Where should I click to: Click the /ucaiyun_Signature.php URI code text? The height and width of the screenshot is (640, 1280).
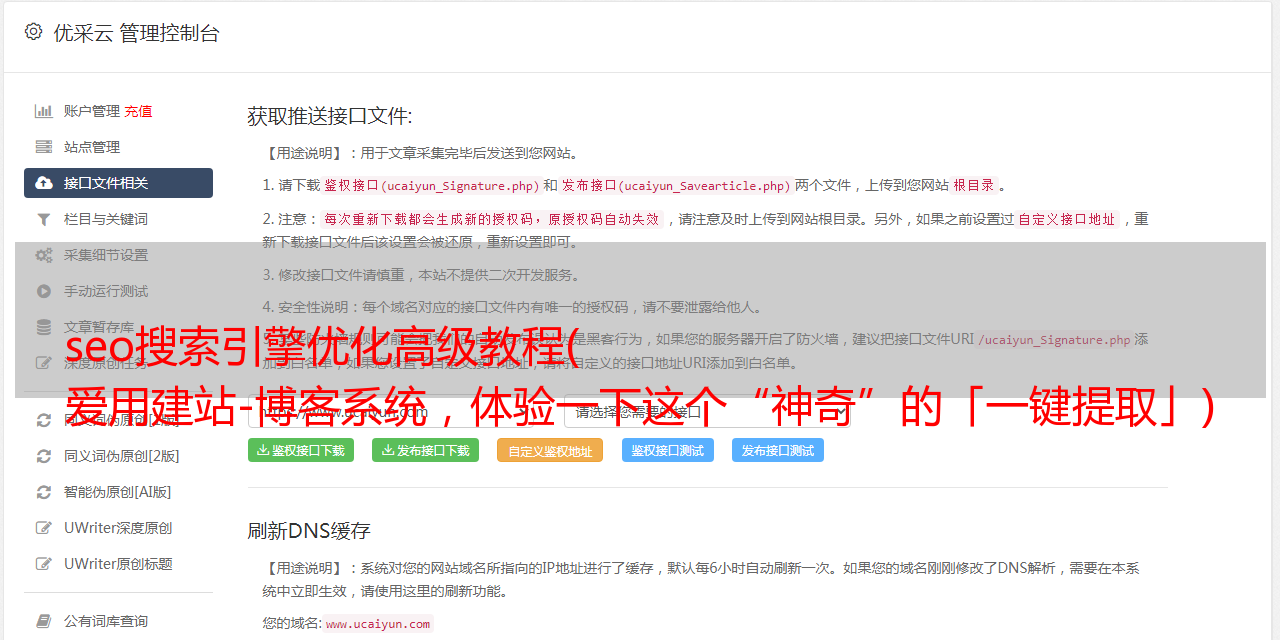point(1054,339)
